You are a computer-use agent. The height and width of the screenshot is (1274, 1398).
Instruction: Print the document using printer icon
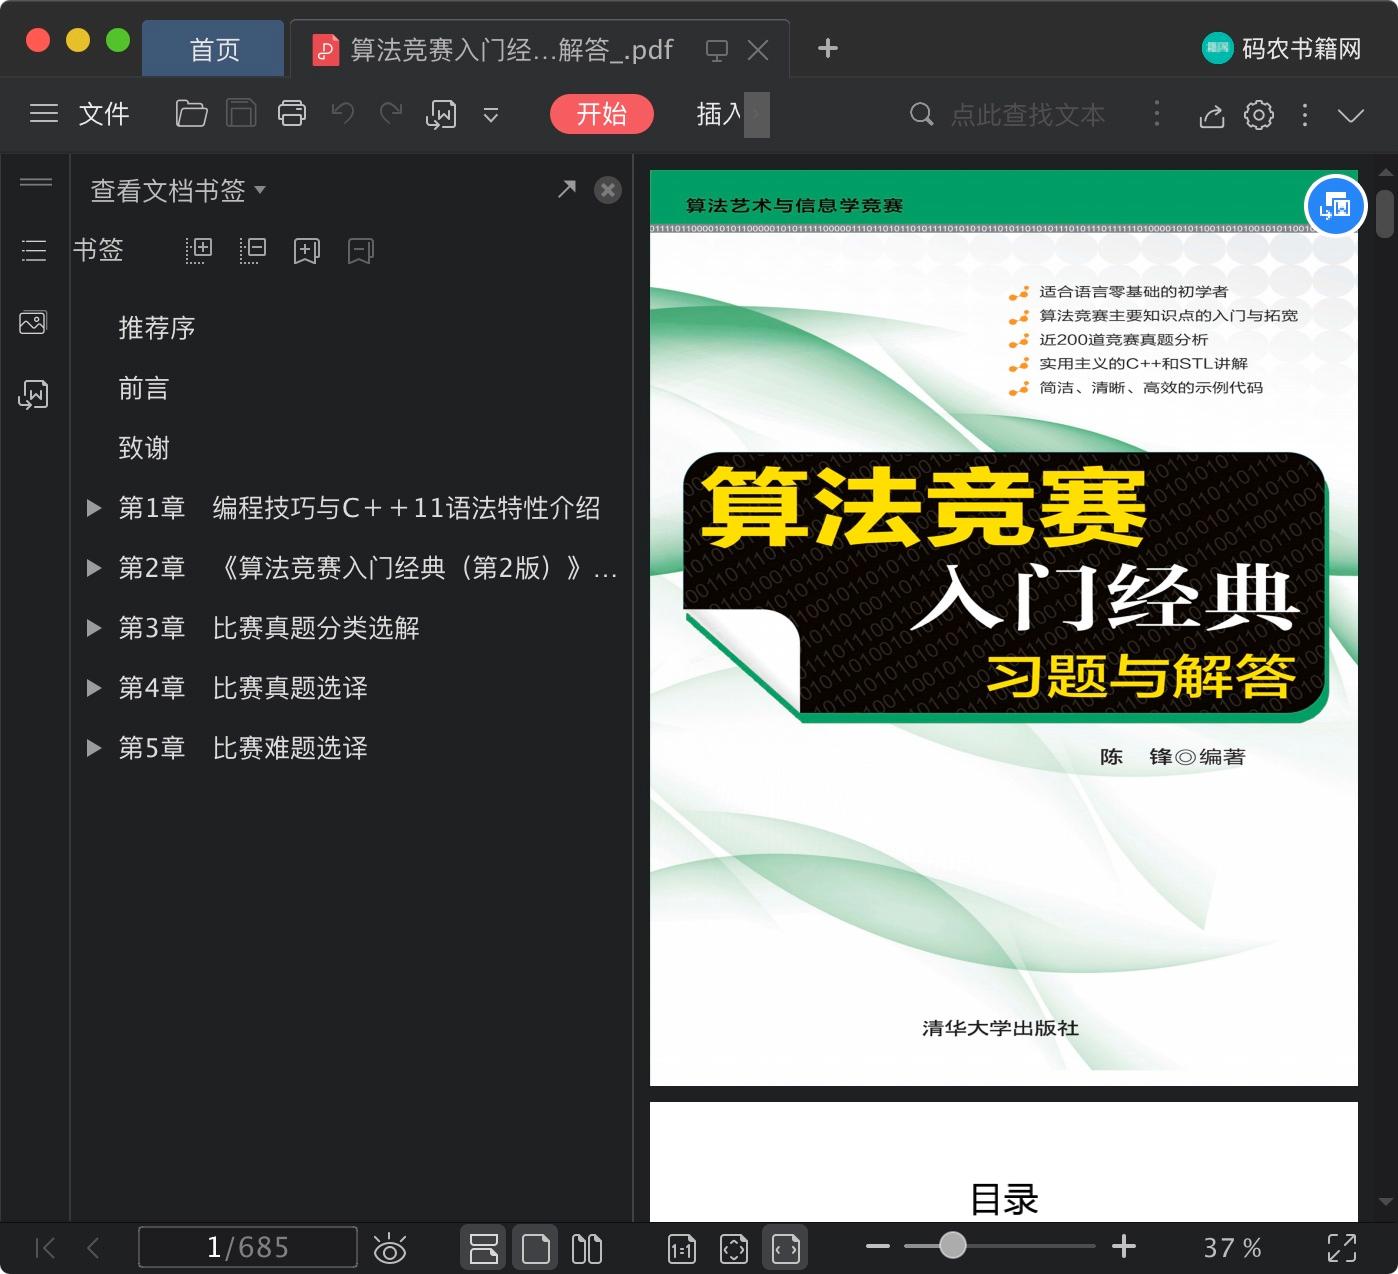[x=292, y=114]
